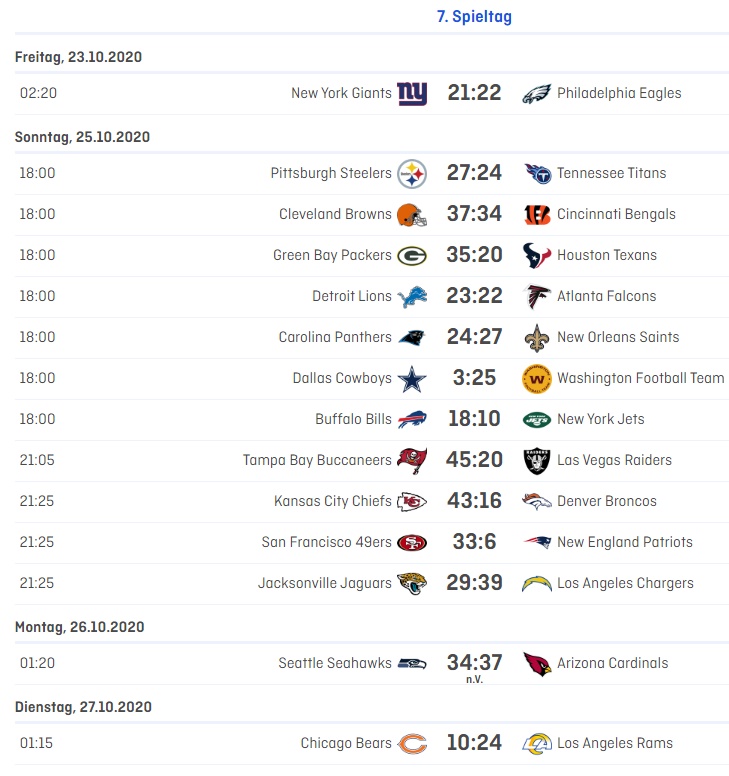Screen dimensions: 729x776
Task: Click the 45:20 Buccaneers–Raiders score
Action: [474, 460]
